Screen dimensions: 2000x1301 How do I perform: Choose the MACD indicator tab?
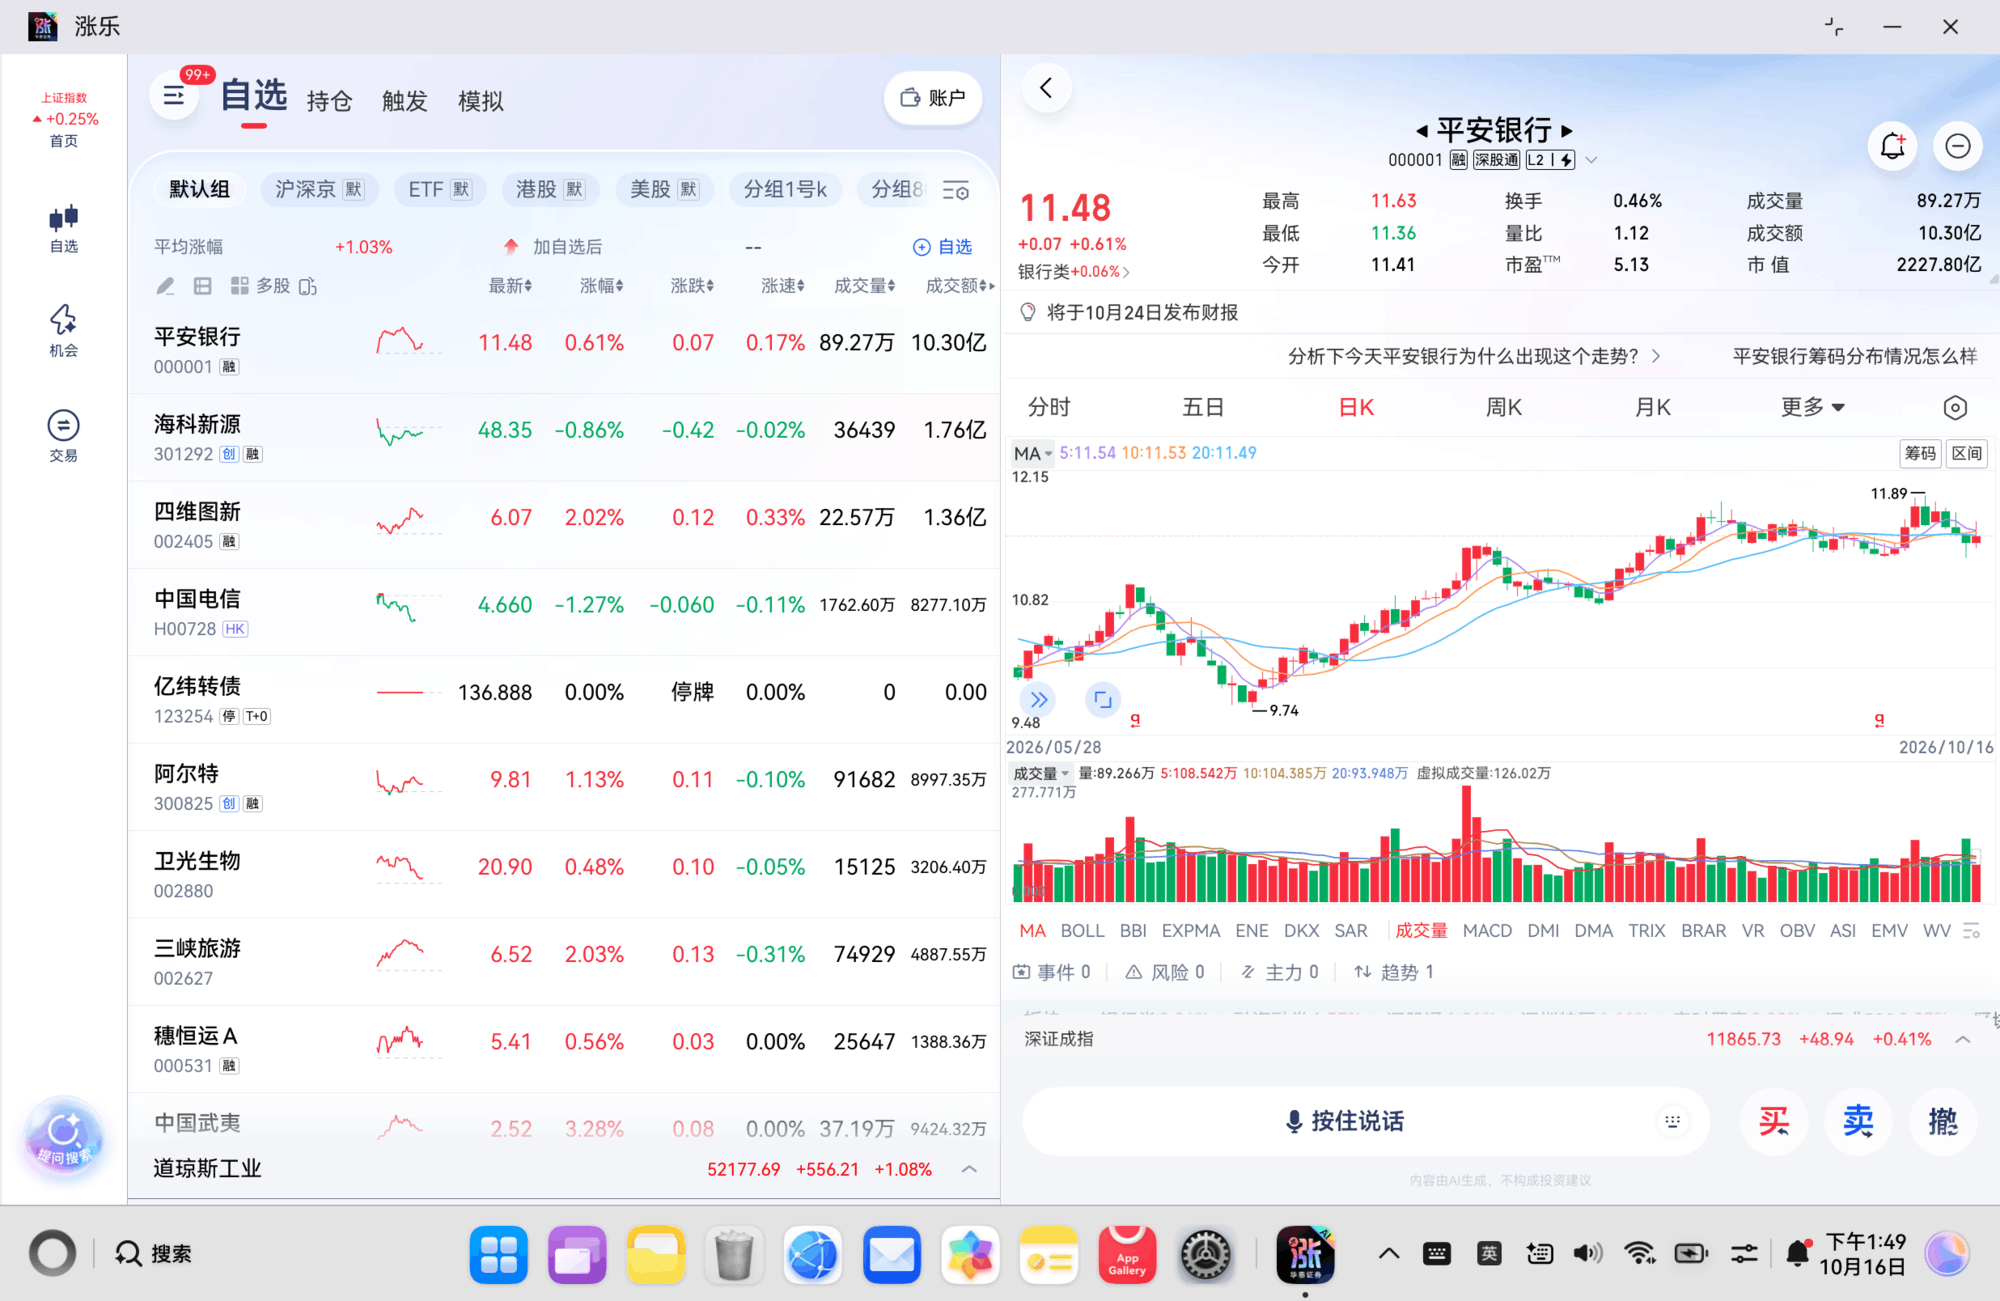click(x=1487, y=931)
